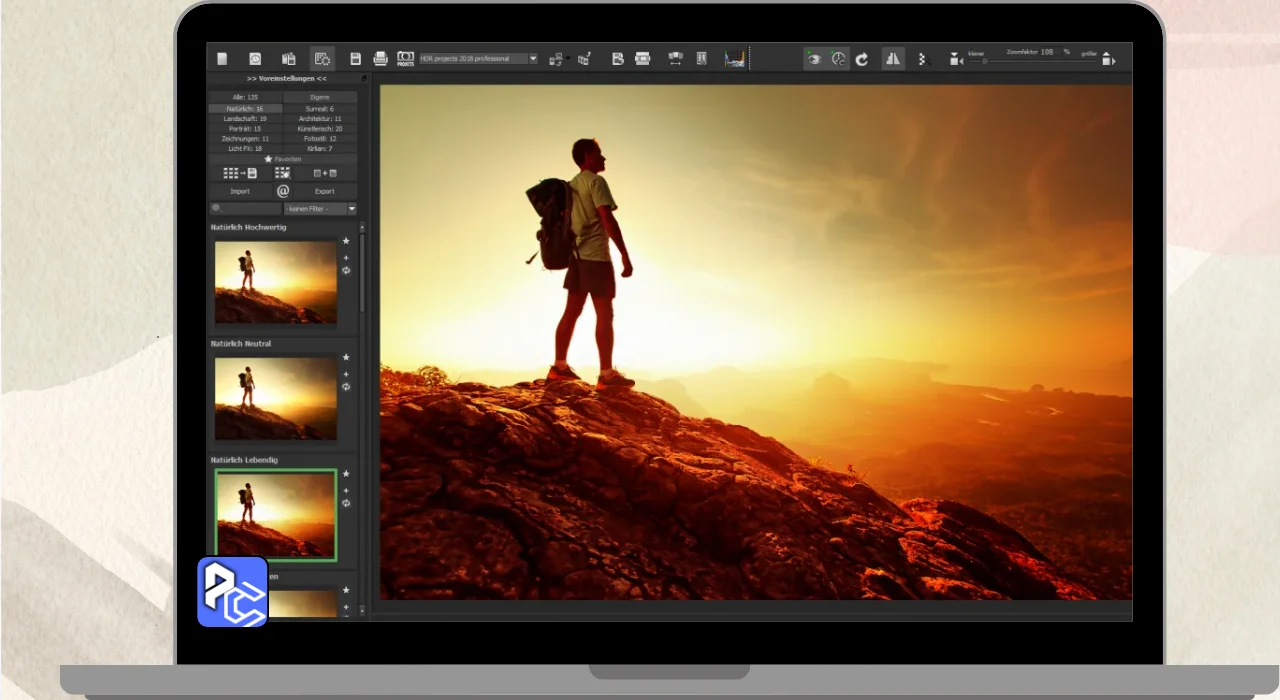Toggle the eye preview icon in toolbar

pos(815,59)
